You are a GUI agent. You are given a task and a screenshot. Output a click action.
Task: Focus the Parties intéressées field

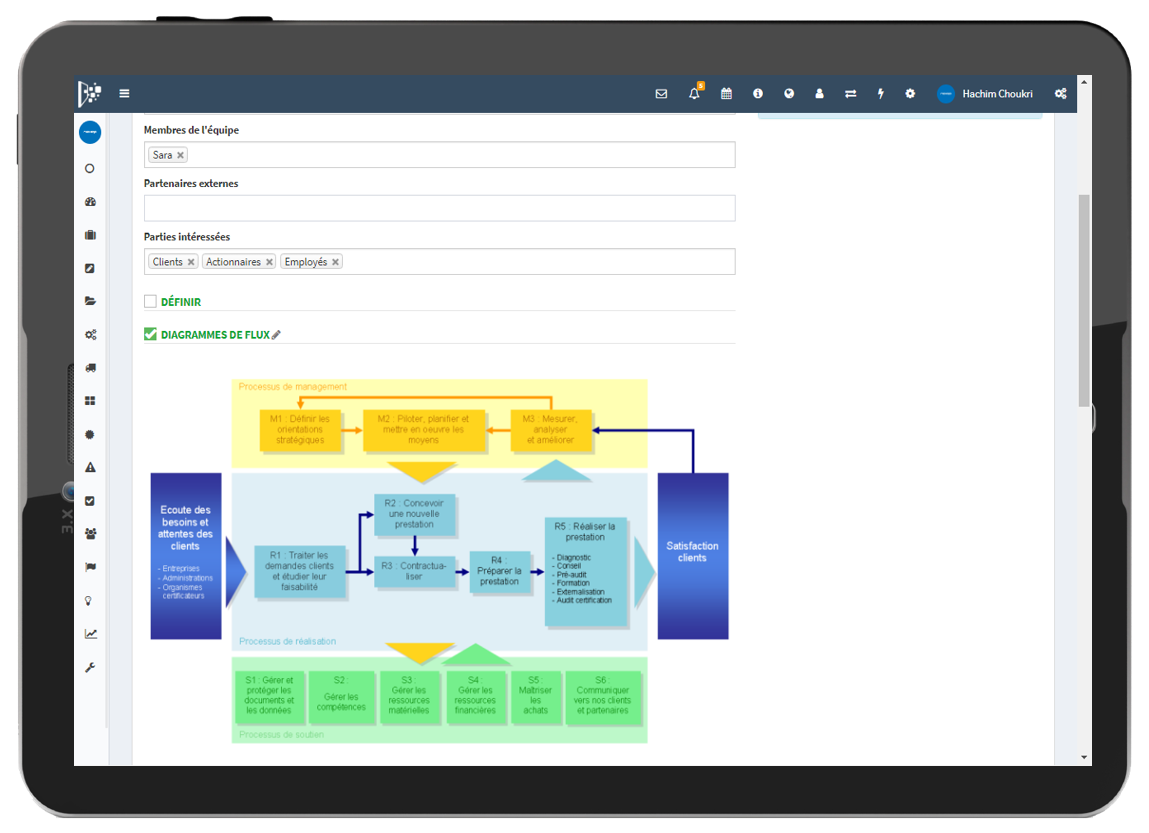pyautogui.click(x=440, y=262)
